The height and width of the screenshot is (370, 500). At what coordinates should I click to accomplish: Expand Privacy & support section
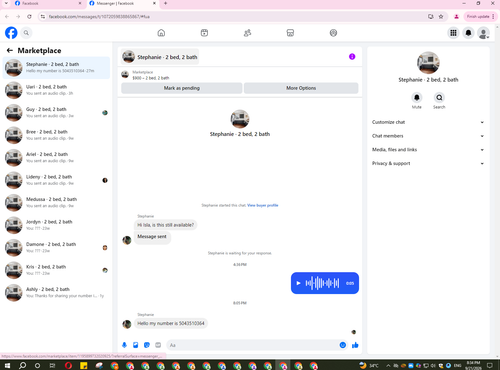[x=428, y=163]
